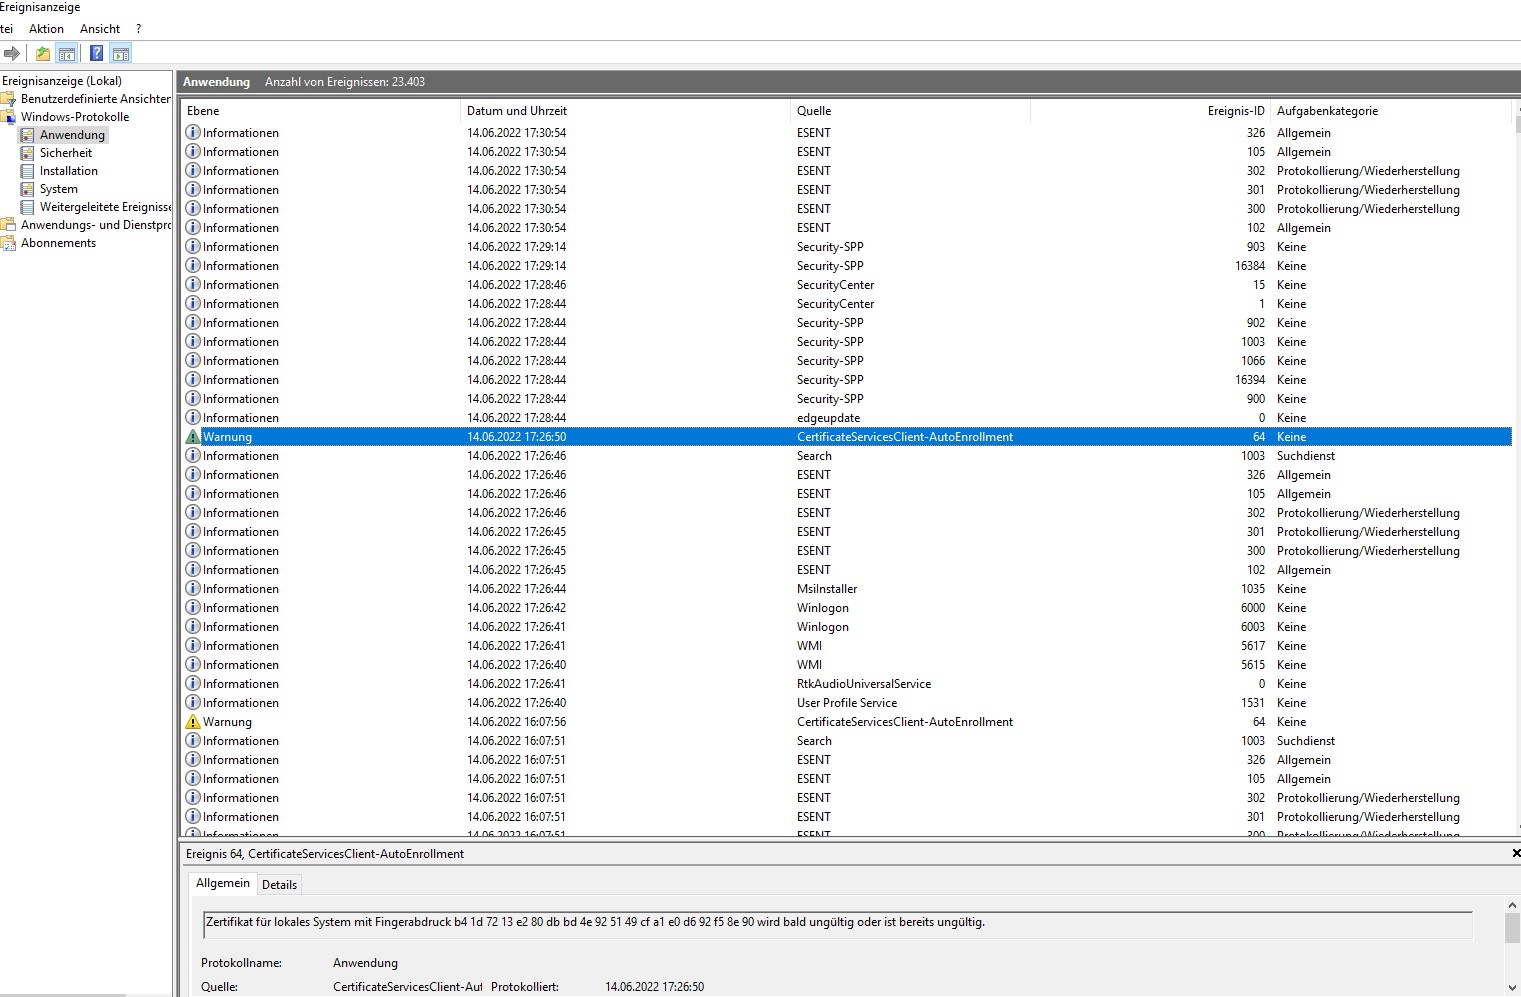Select Weitergeleitete Ereignisse in tree
This screenshot has height=997, width=1521.
click(x=105, y=207)
